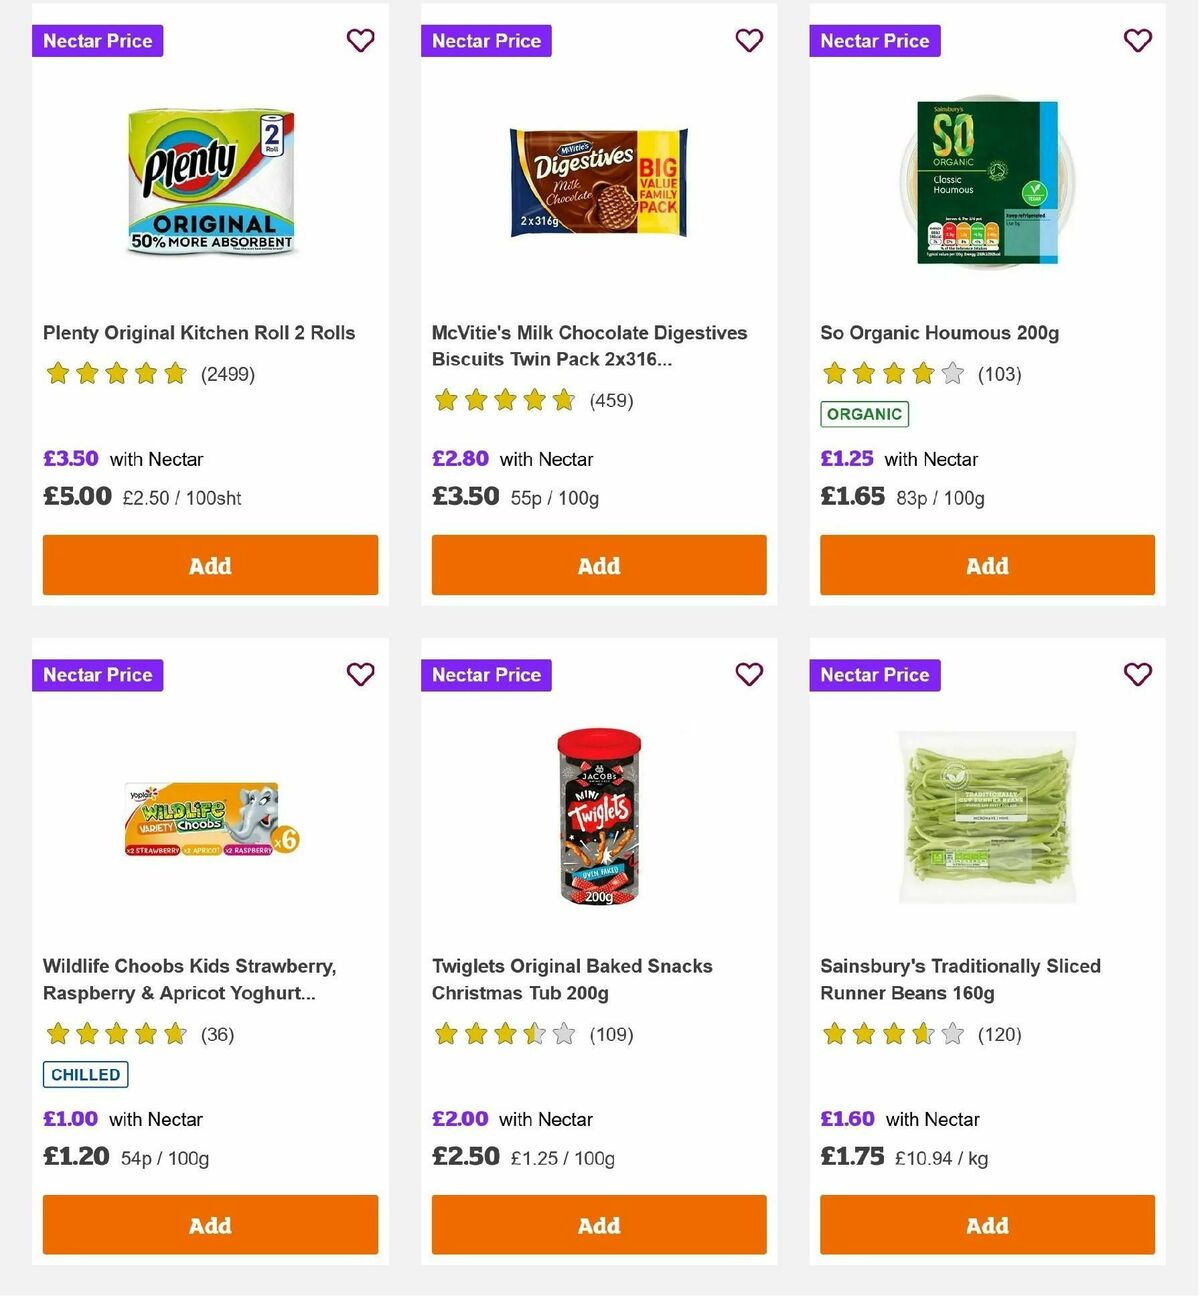1200x1296 pixels.
Task: Add Wildlife Choobs yoghurt to basket
Action: [210, 1224]
